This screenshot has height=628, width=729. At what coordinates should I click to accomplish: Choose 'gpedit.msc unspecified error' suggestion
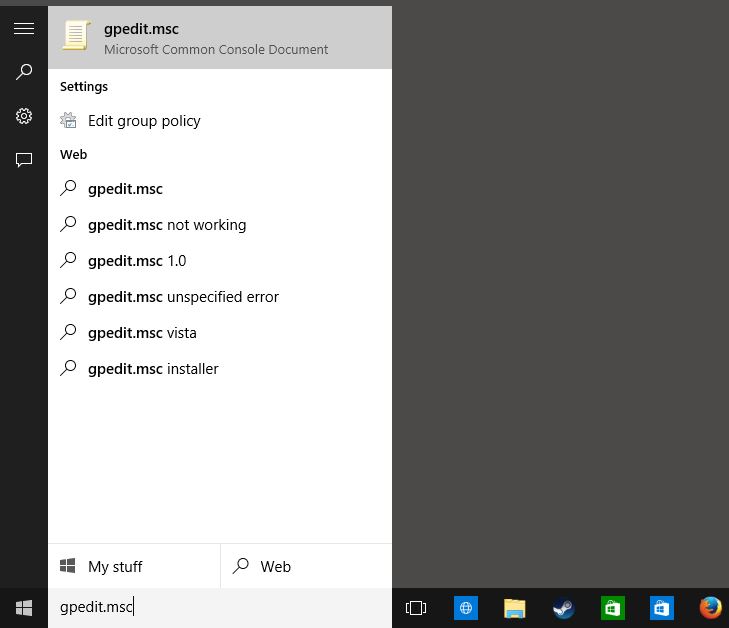(220, 297)
